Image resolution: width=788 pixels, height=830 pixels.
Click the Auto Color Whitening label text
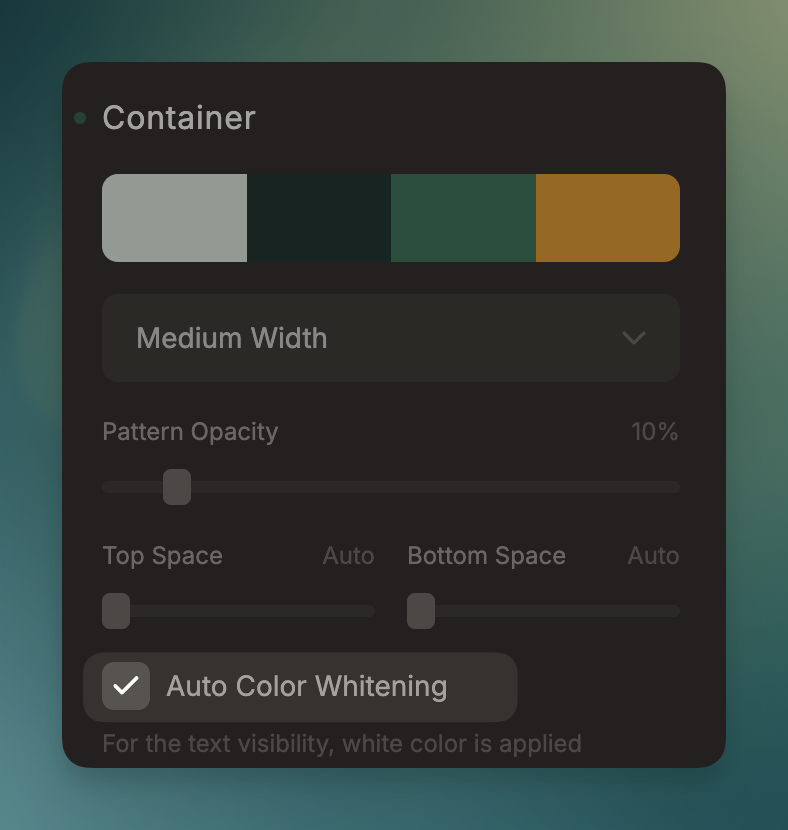[306, 686]
